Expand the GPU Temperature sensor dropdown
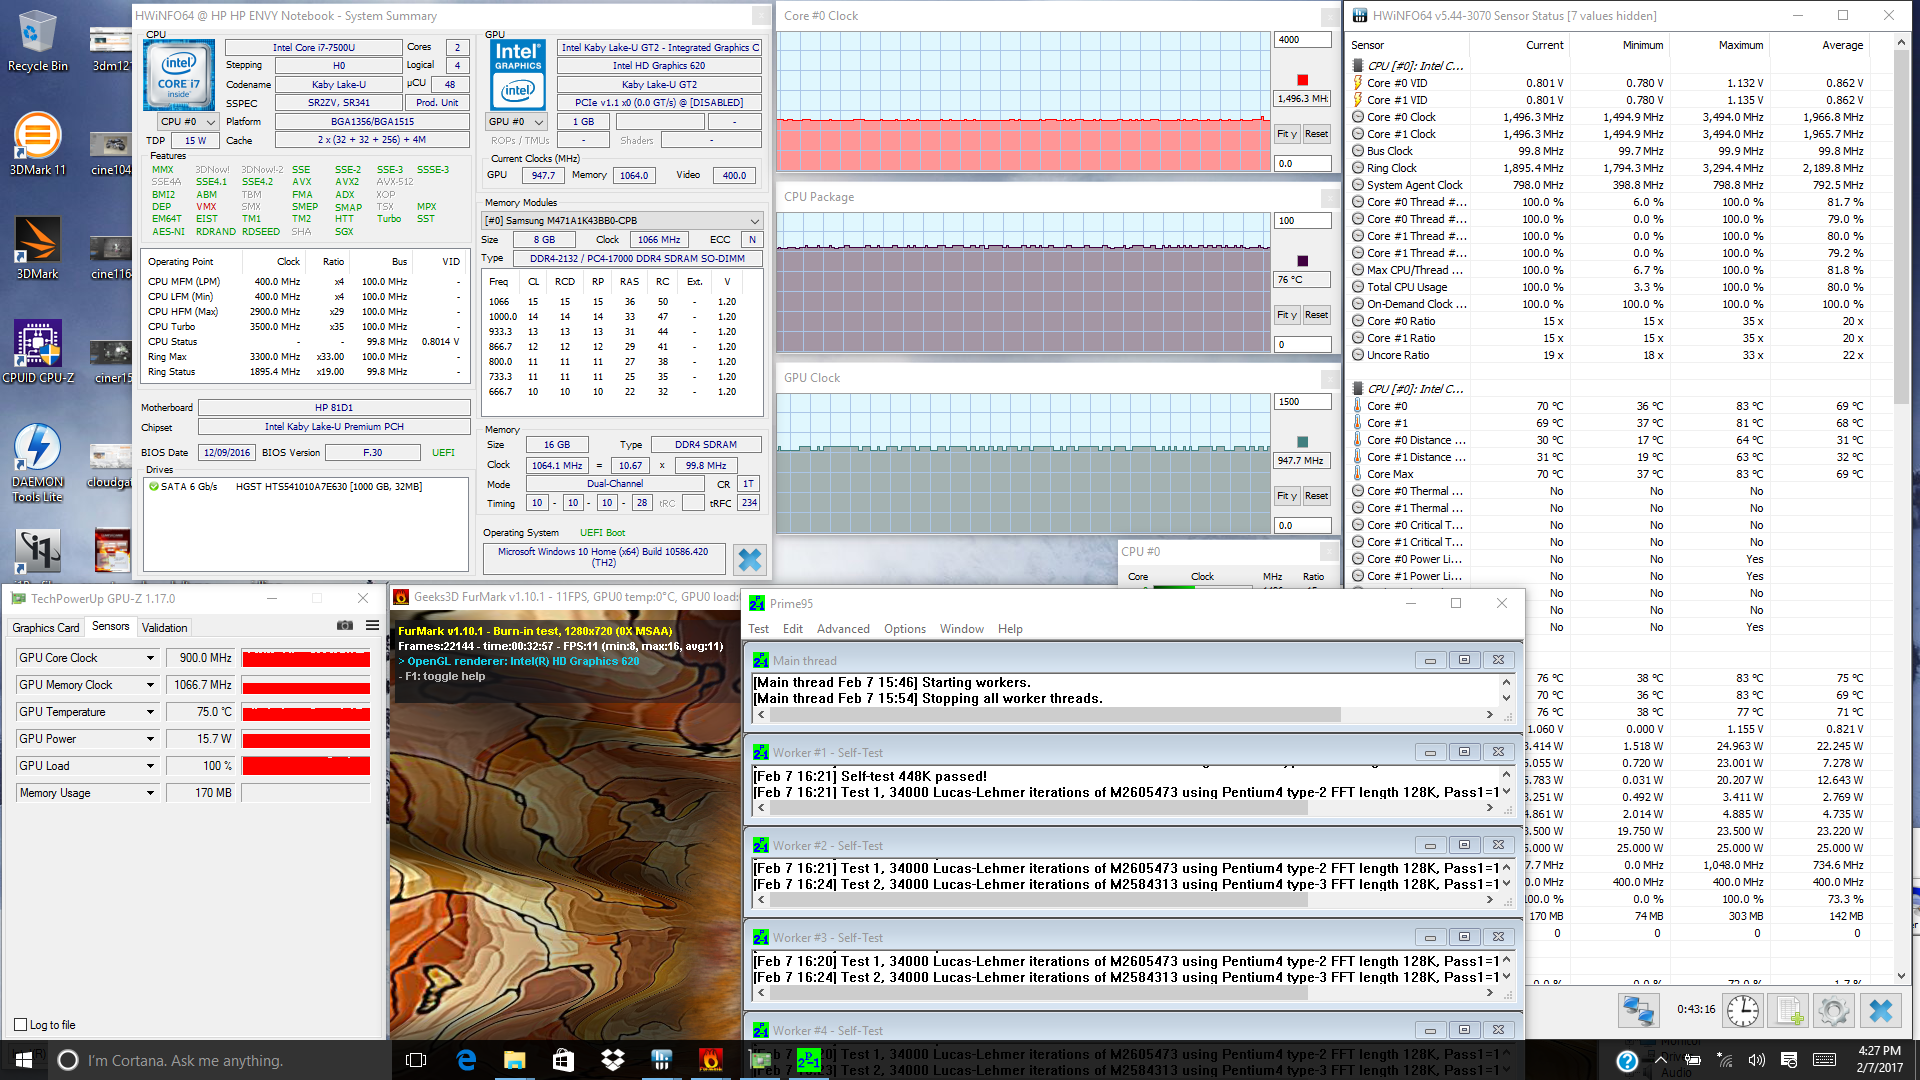 coord(150,712)
